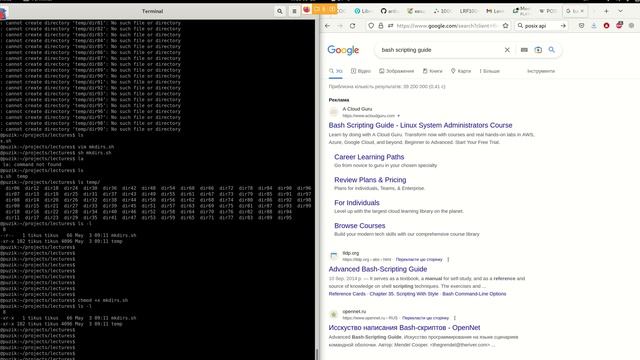This screenshot has height=360, width=640.
Task: Open the tracking protection shield icon
Action: (371, 26)
